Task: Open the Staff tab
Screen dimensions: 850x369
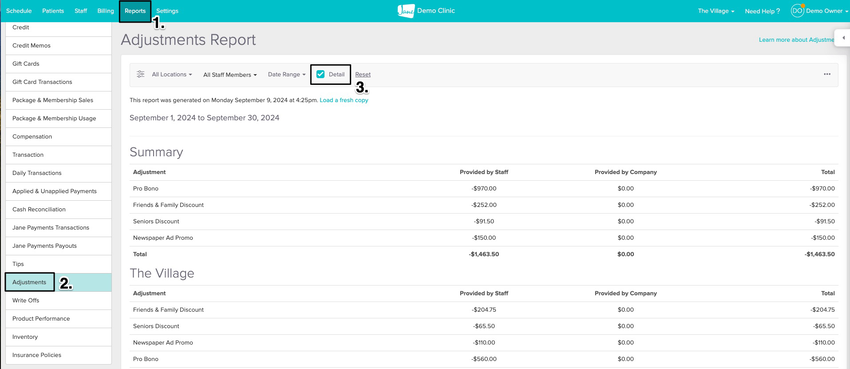Action: click(81, 11)
